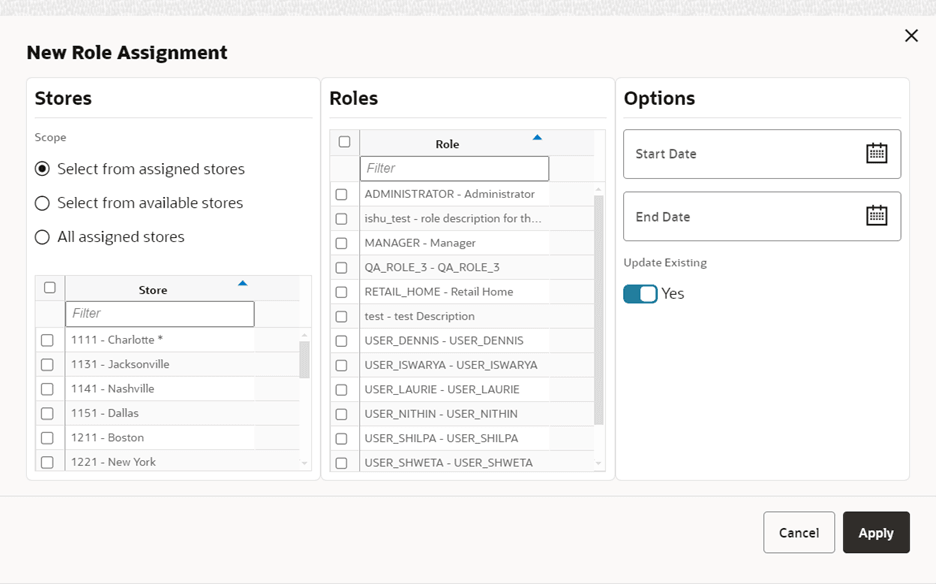Viewport: 936px width, 584px height.
Task: Check the ADMINISTRATOR - Administrator role
Action: (342, 194)
